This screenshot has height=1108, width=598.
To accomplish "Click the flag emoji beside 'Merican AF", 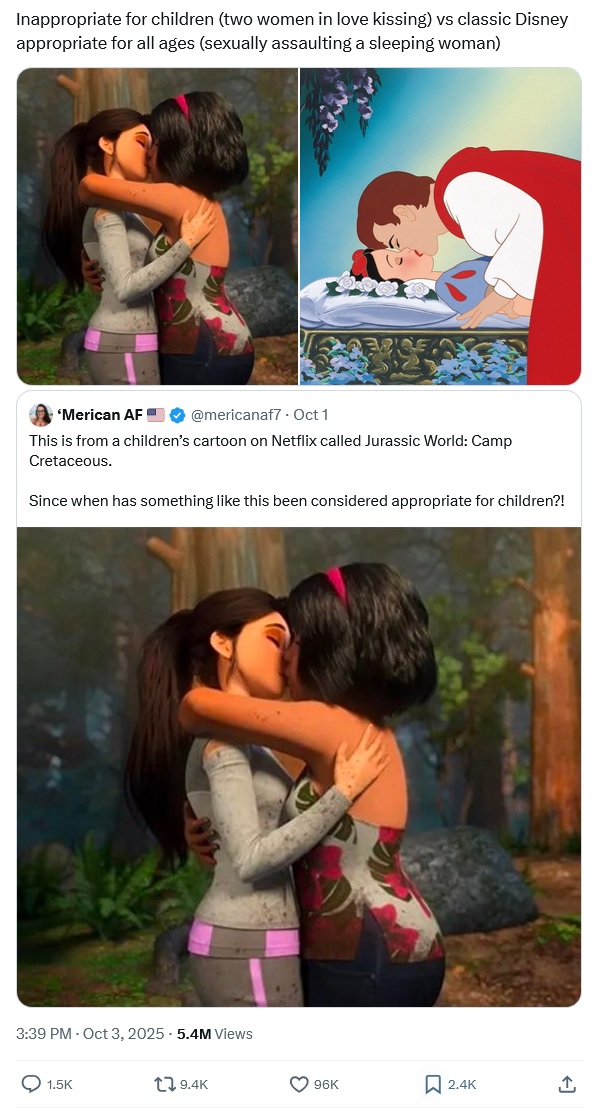I will coord(156,415).
